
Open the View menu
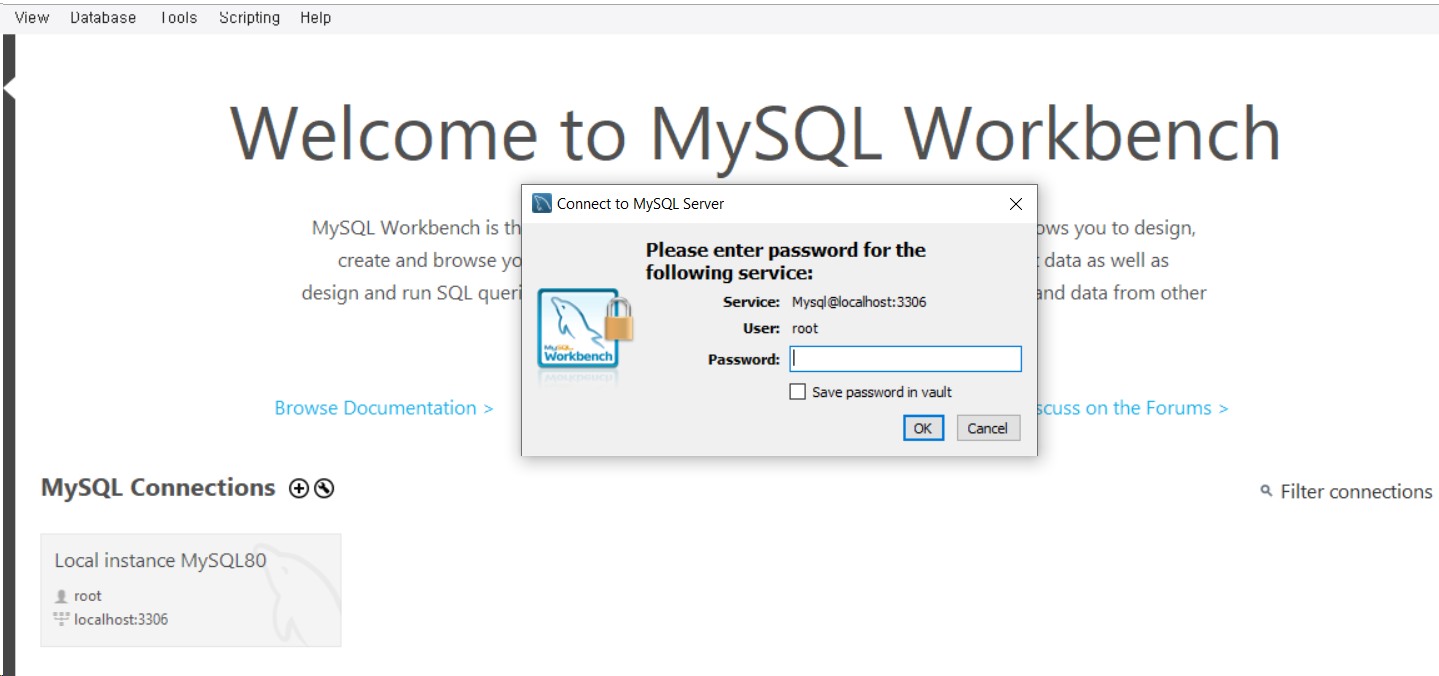[32, 18]
